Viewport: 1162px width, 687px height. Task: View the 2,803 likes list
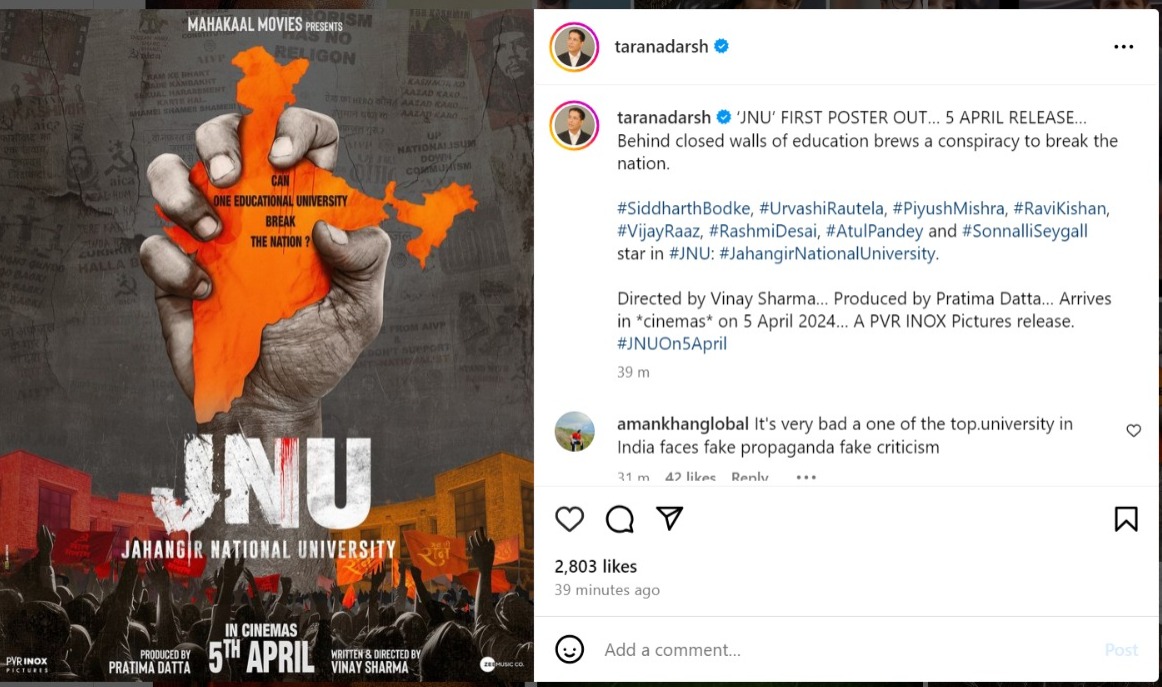tap(595, 566)
